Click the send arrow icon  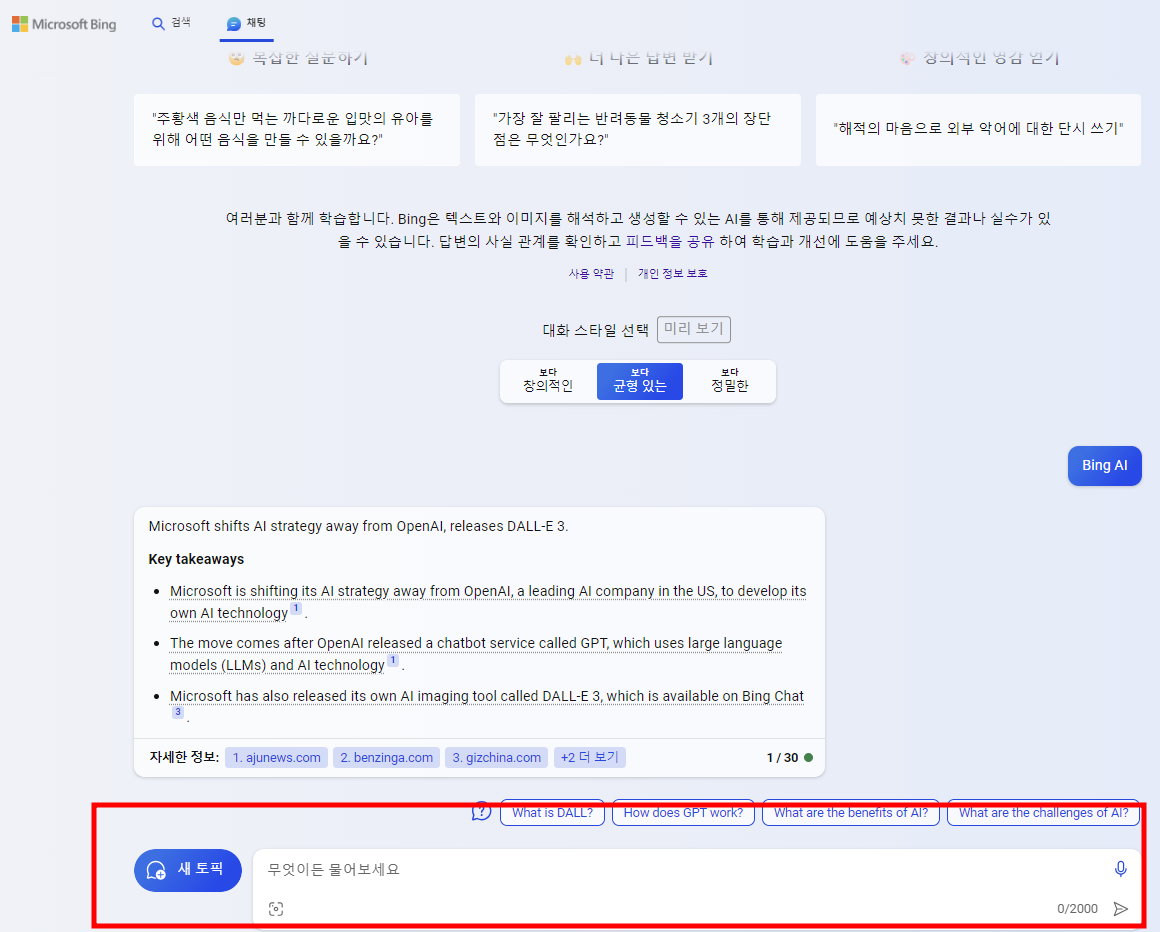click(x=1121, y=908)
